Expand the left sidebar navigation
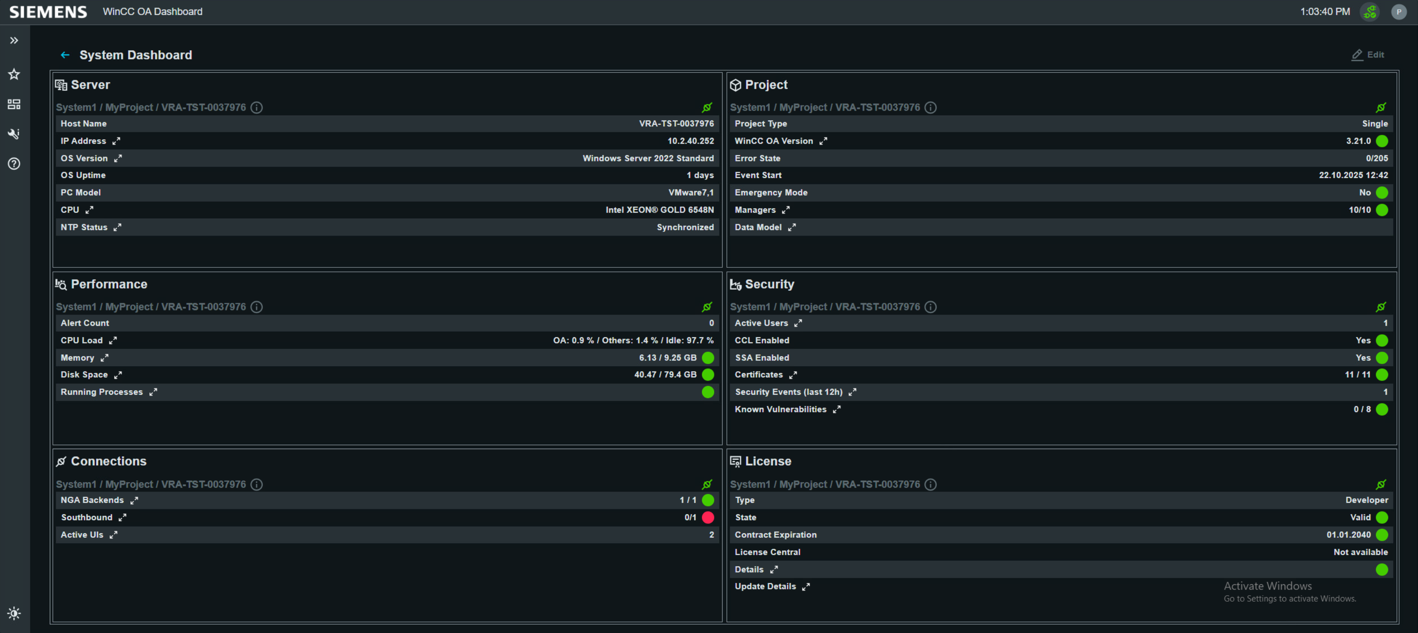The image size is (1418, 633). tap(14, 41)
